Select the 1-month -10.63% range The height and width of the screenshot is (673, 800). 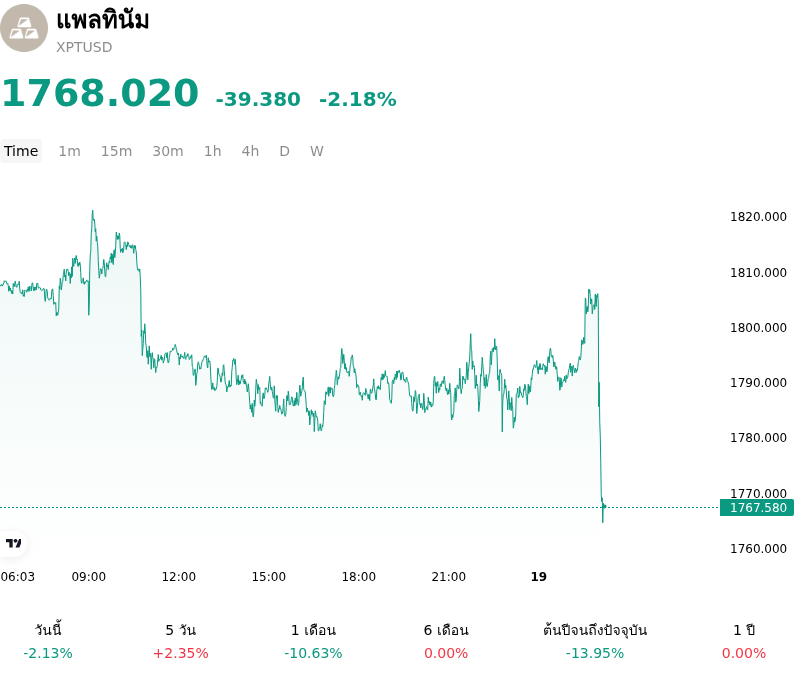tap(313, 641)
